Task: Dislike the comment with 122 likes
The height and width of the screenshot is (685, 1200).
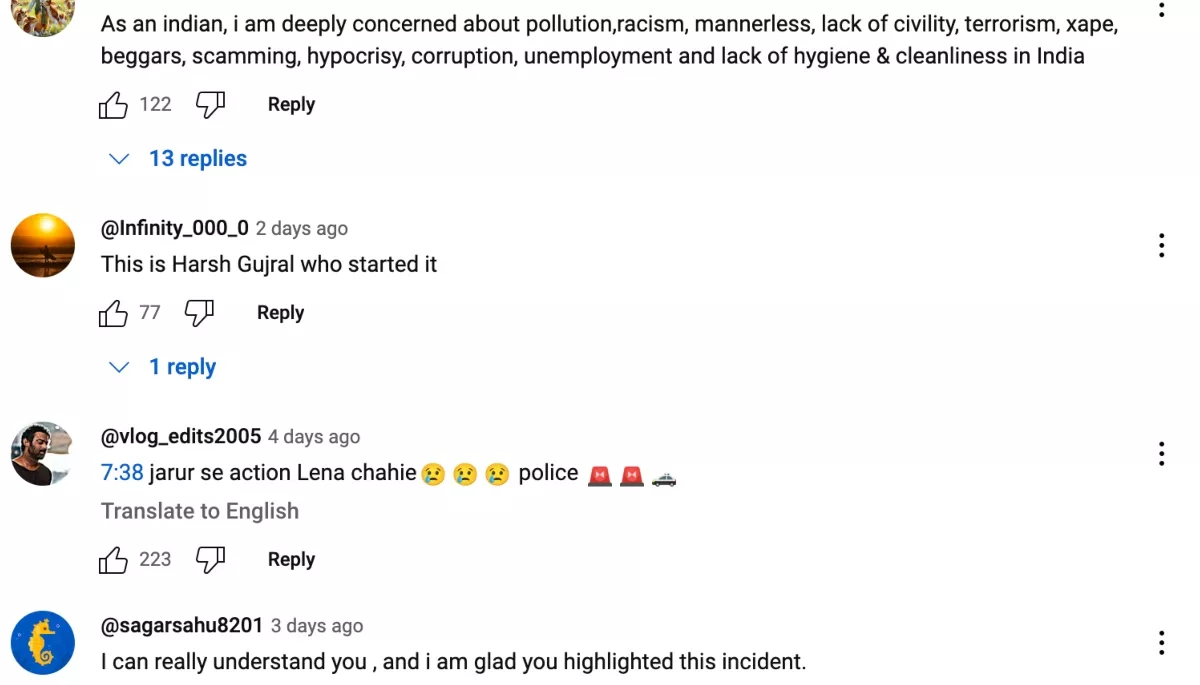Action: pos(210,105)
